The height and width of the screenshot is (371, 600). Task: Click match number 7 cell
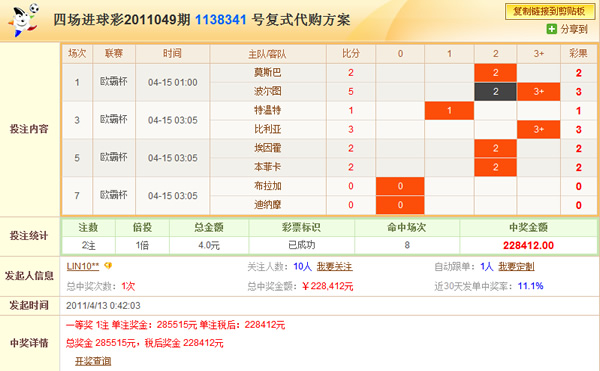coord(77,196)
